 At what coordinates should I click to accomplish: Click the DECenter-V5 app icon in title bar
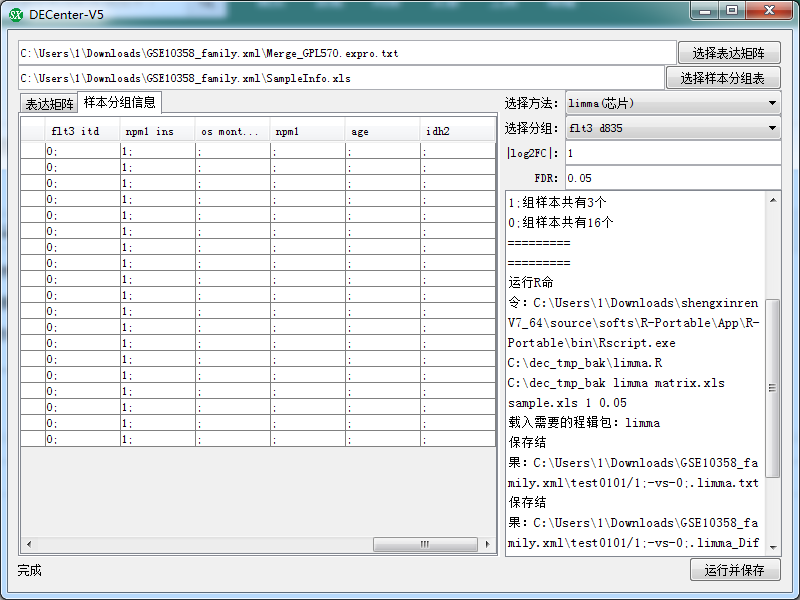point(15,13)
